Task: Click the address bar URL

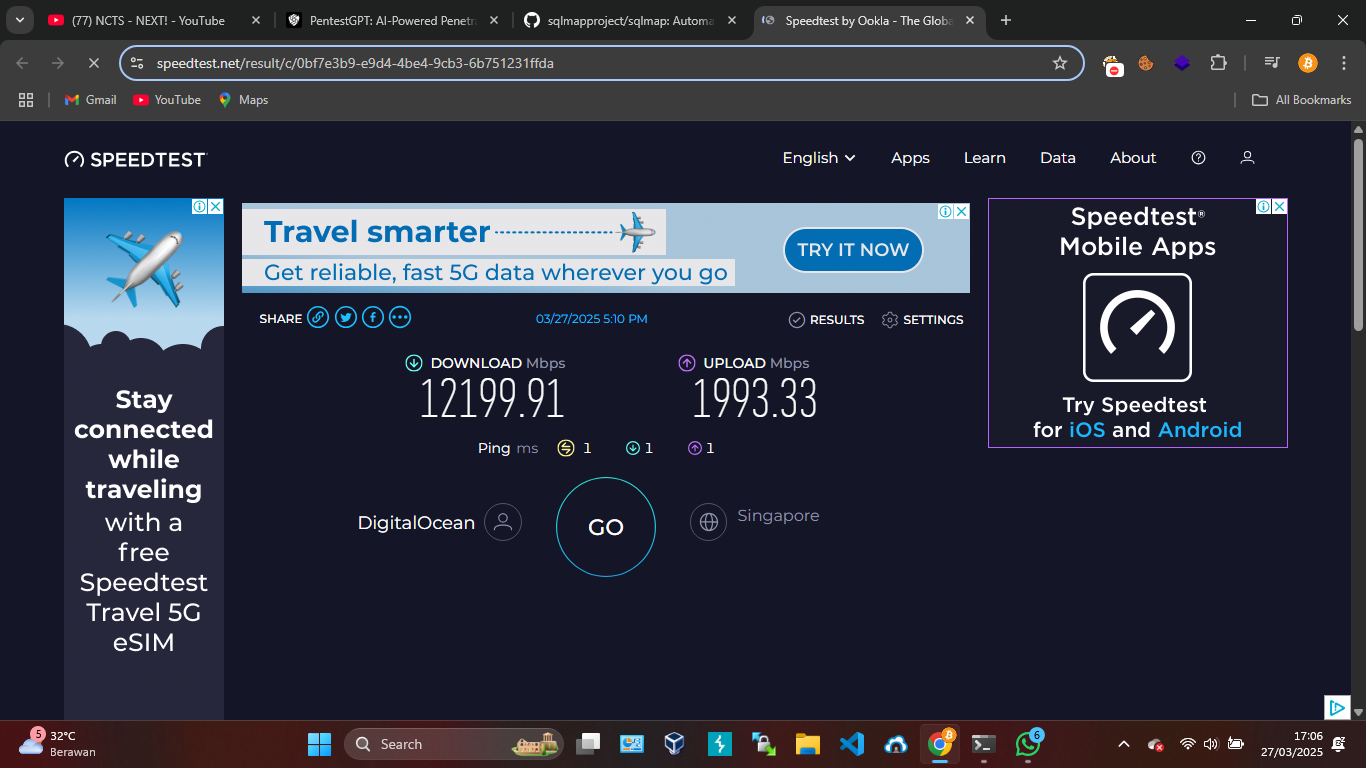Action: click(355, 63)
